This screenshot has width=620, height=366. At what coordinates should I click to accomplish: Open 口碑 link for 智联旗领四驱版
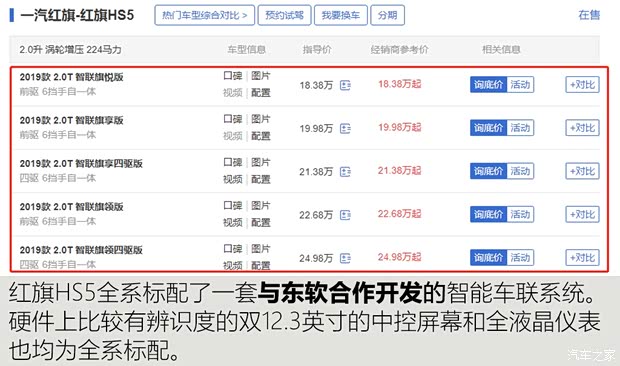(233, 249)
